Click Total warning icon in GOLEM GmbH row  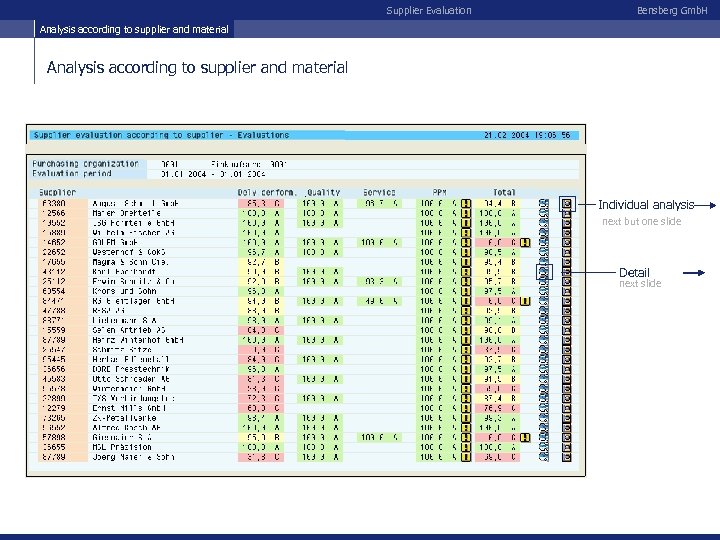(525, 242)
